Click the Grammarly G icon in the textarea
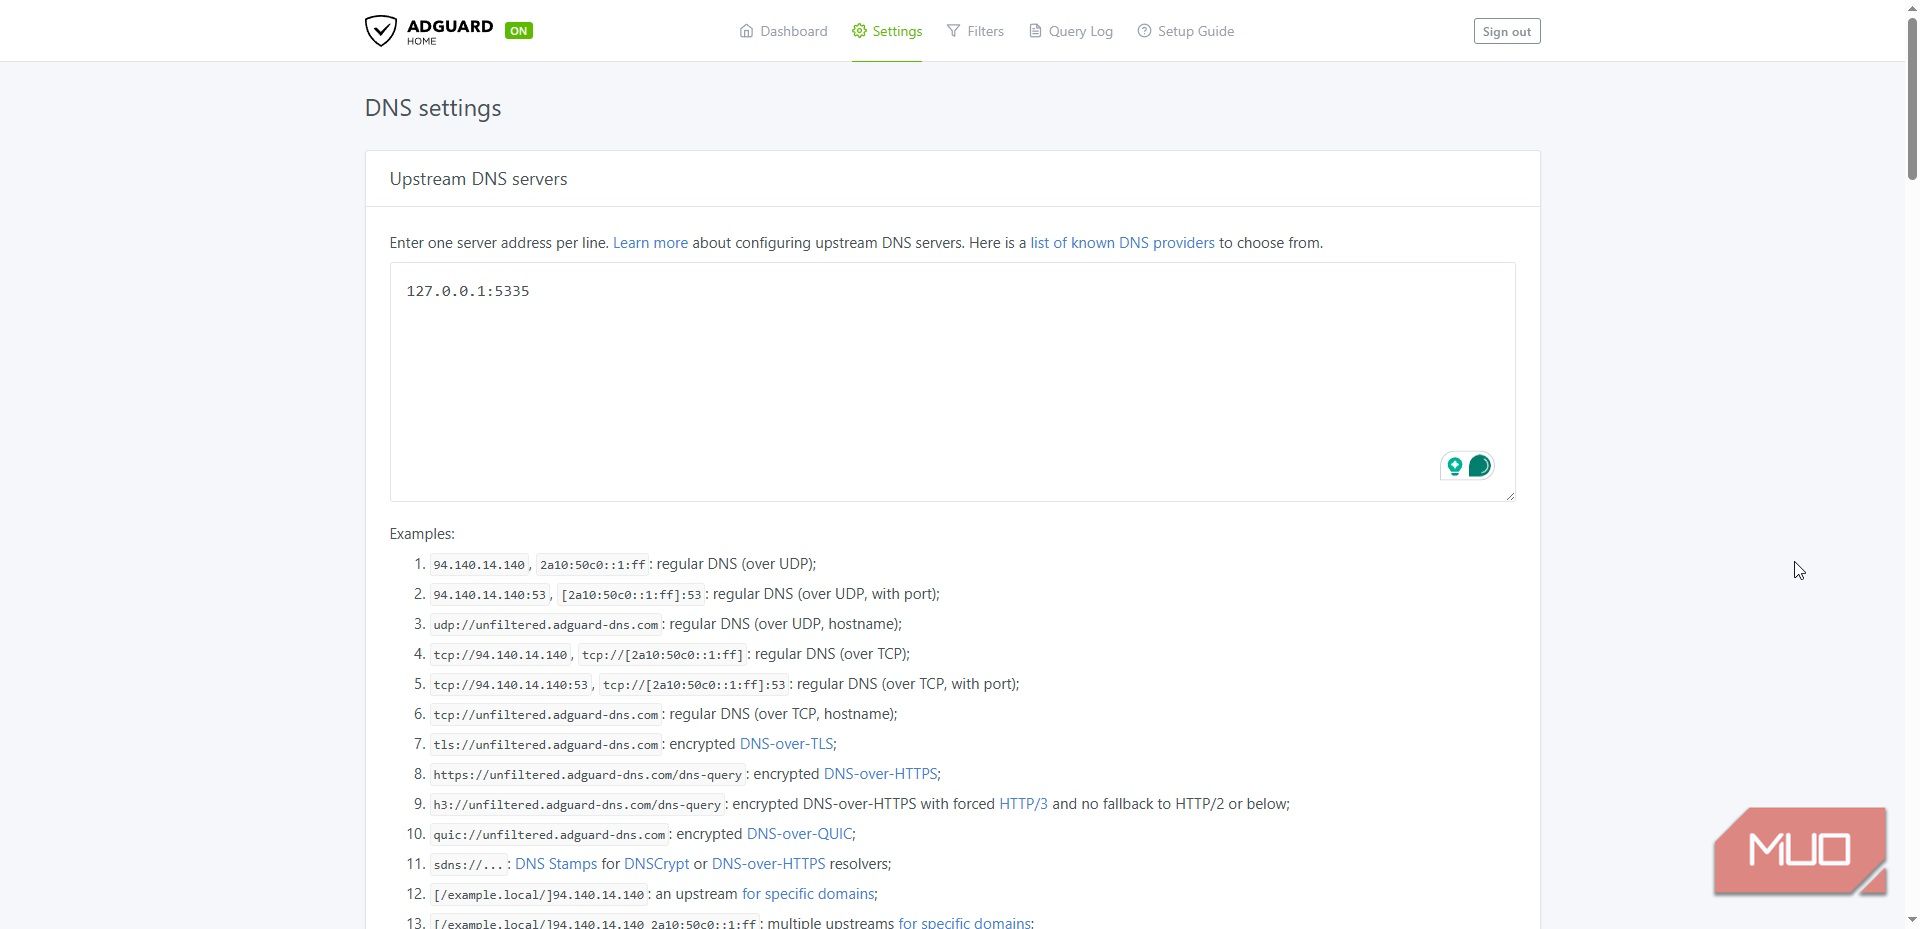This screenshot has height=929, width=1920. tap(1479, 466)
